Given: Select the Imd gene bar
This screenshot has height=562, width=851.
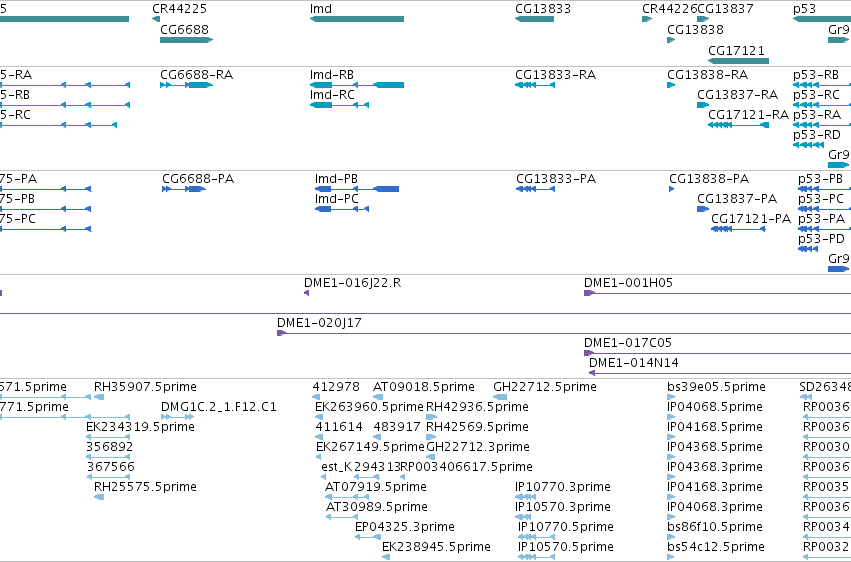Looking at the screenshot, I should click(x=357, y=19).
